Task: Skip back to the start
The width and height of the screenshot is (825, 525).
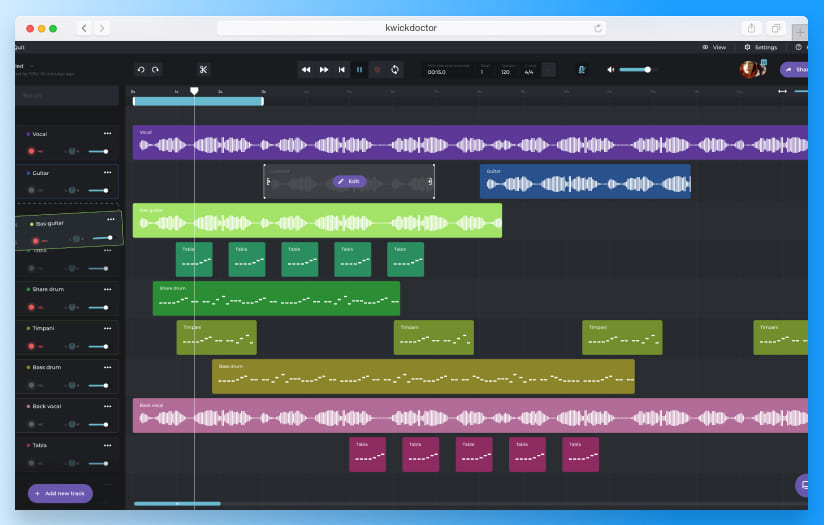Action: click(x=342, y=69)
